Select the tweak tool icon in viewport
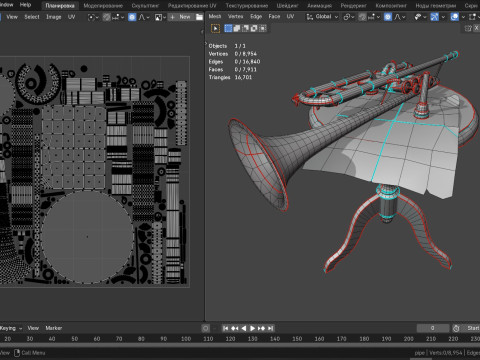Image resolution: width=480 pixels, height=360 pixels. [215, 29]
